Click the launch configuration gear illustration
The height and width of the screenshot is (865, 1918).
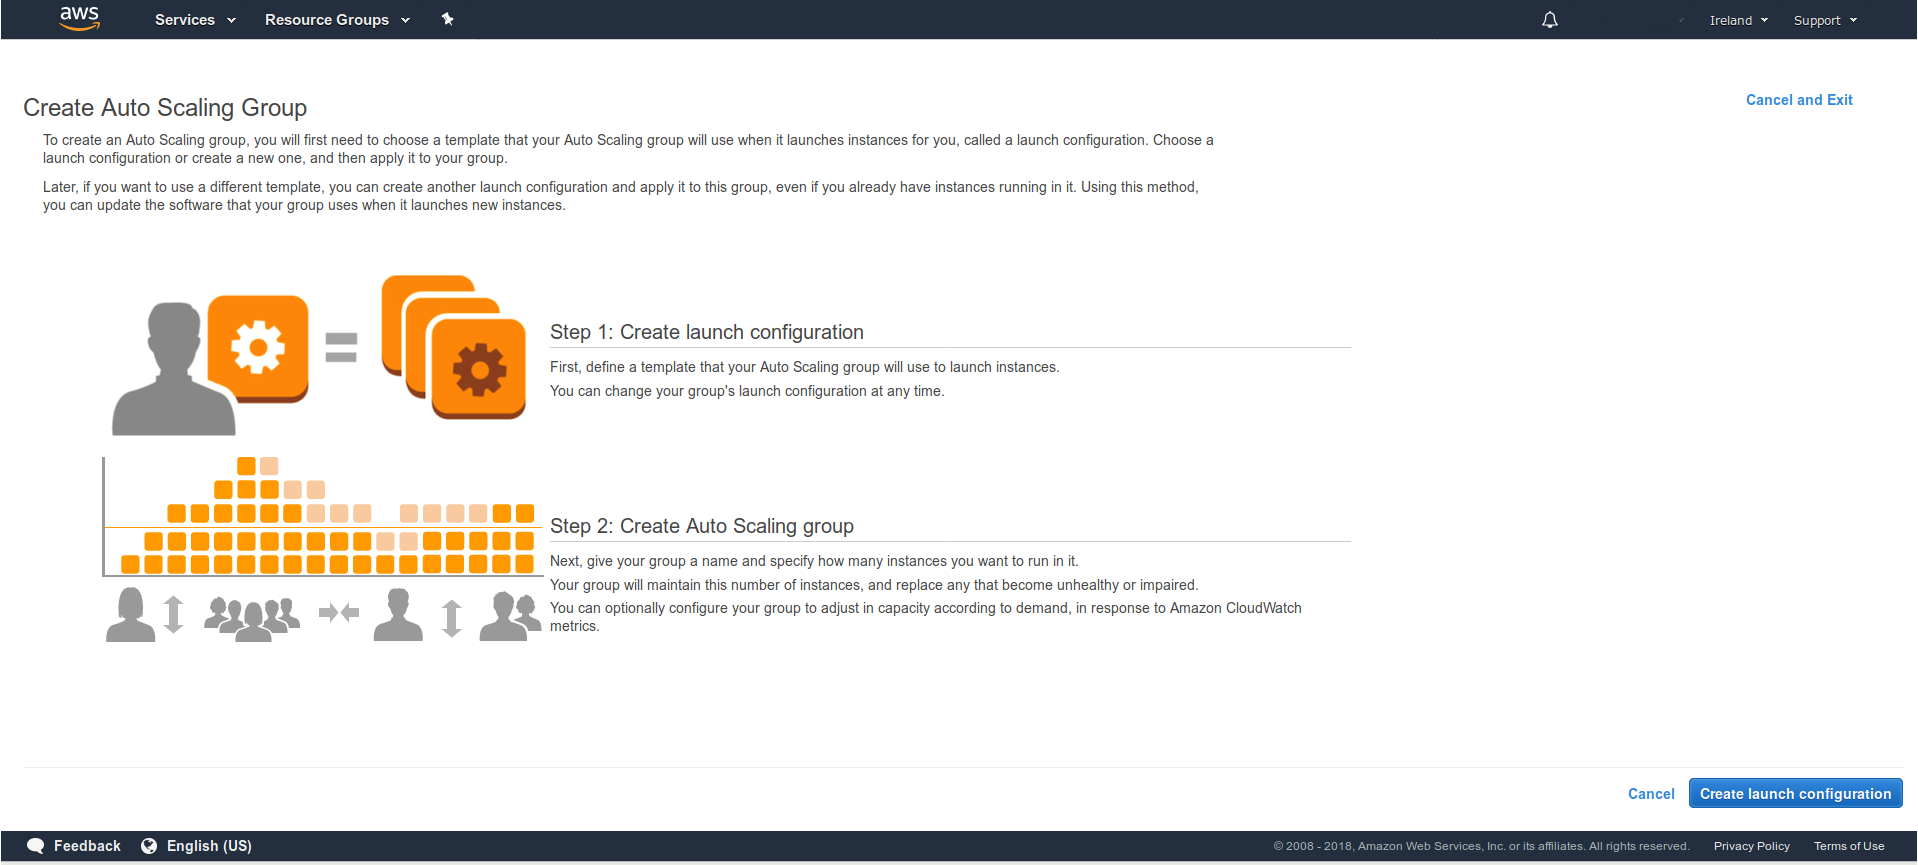[x=258, y=348]
